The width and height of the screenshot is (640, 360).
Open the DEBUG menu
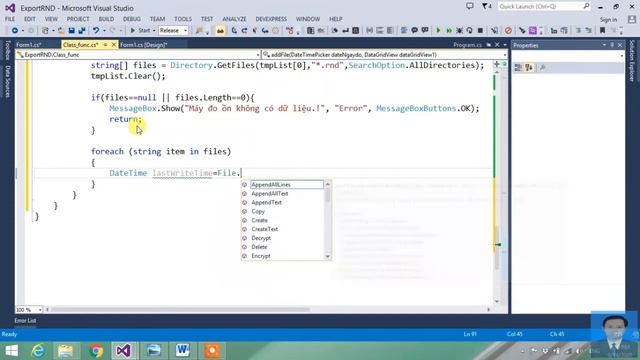pos(131,19)
